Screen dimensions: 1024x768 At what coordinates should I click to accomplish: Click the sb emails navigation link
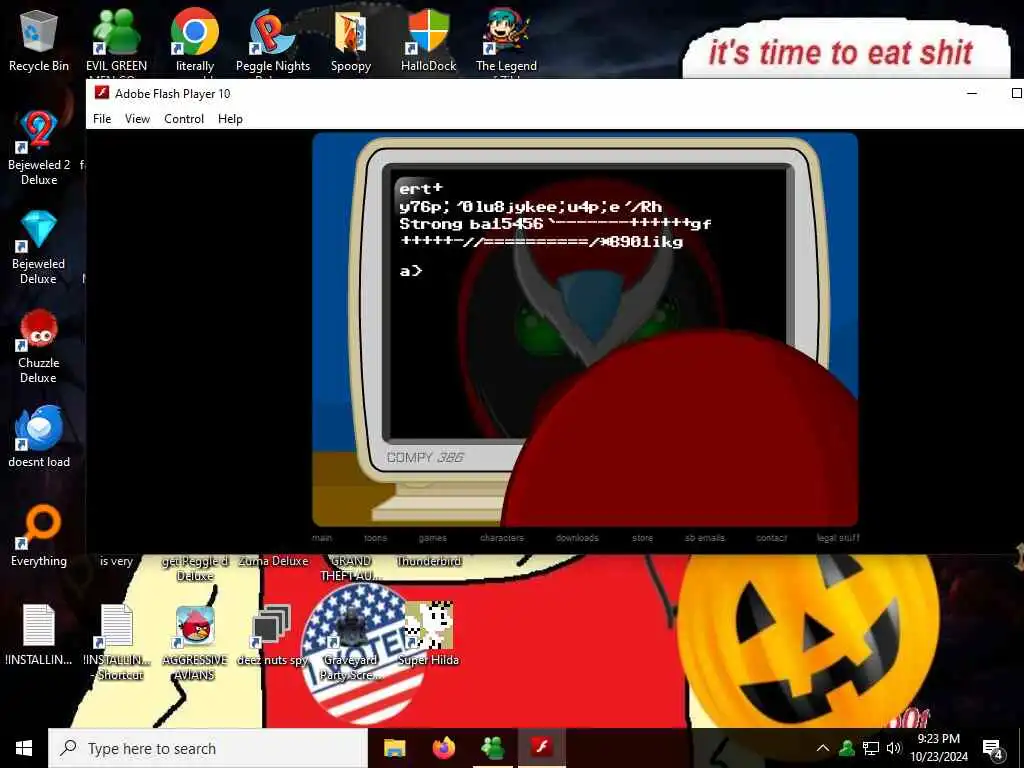(x=705, y=538)
